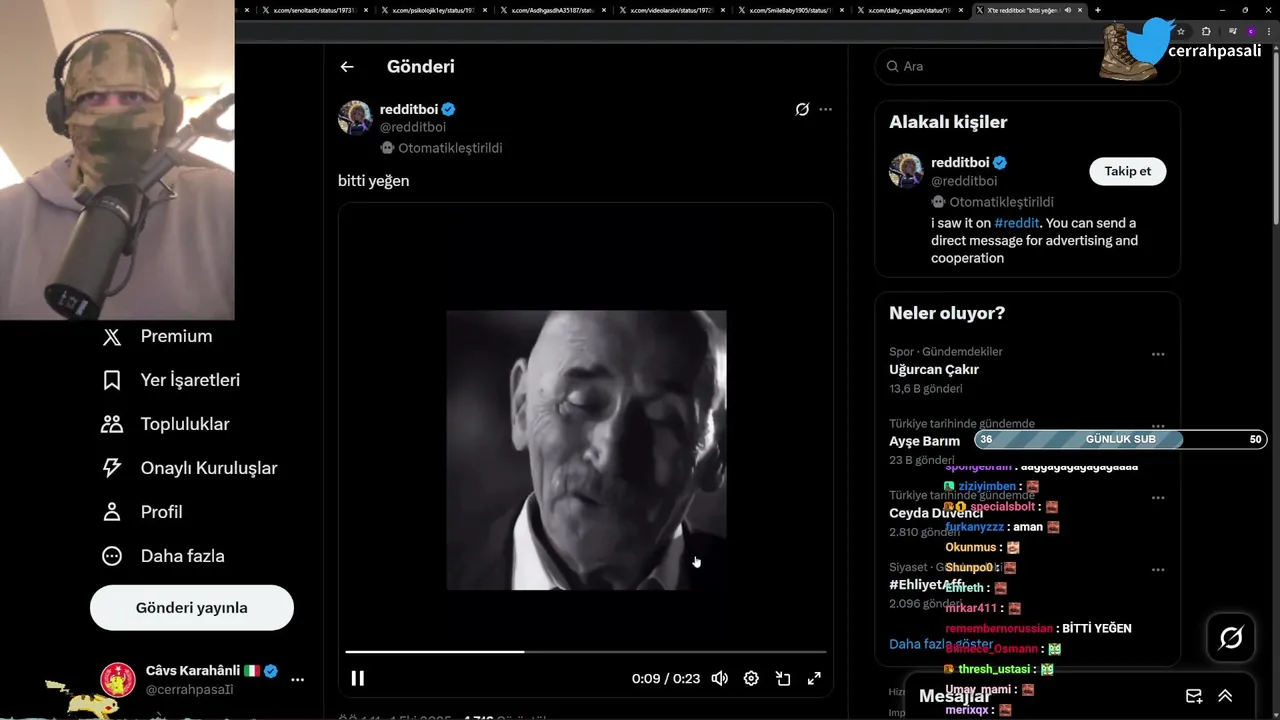
Task: Open Onaylı Kuruluşlar lightning icon
Action: coord(112,468)
